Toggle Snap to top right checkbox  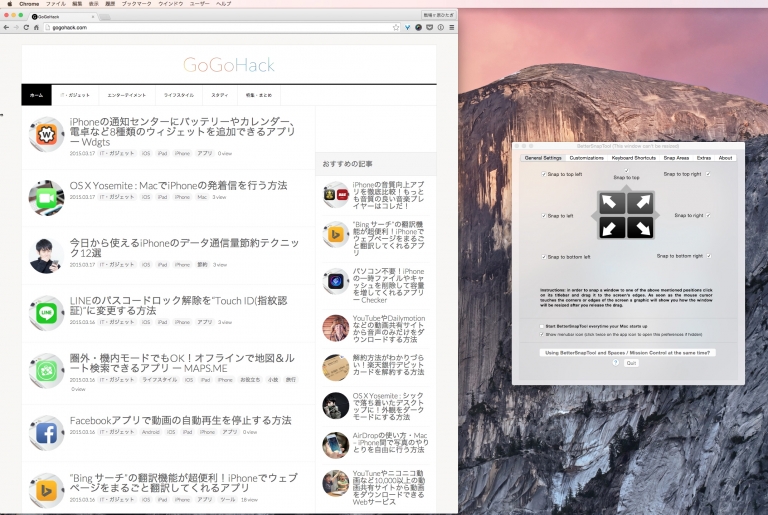pyautogui.click(x=708, y=174)
